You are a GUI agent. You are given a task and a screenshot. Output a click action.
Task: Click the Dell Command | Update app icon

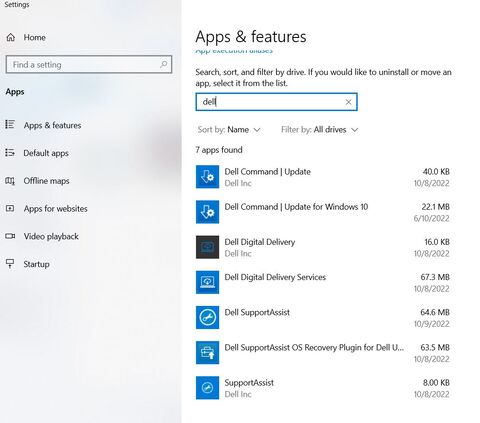coord(207,177)
